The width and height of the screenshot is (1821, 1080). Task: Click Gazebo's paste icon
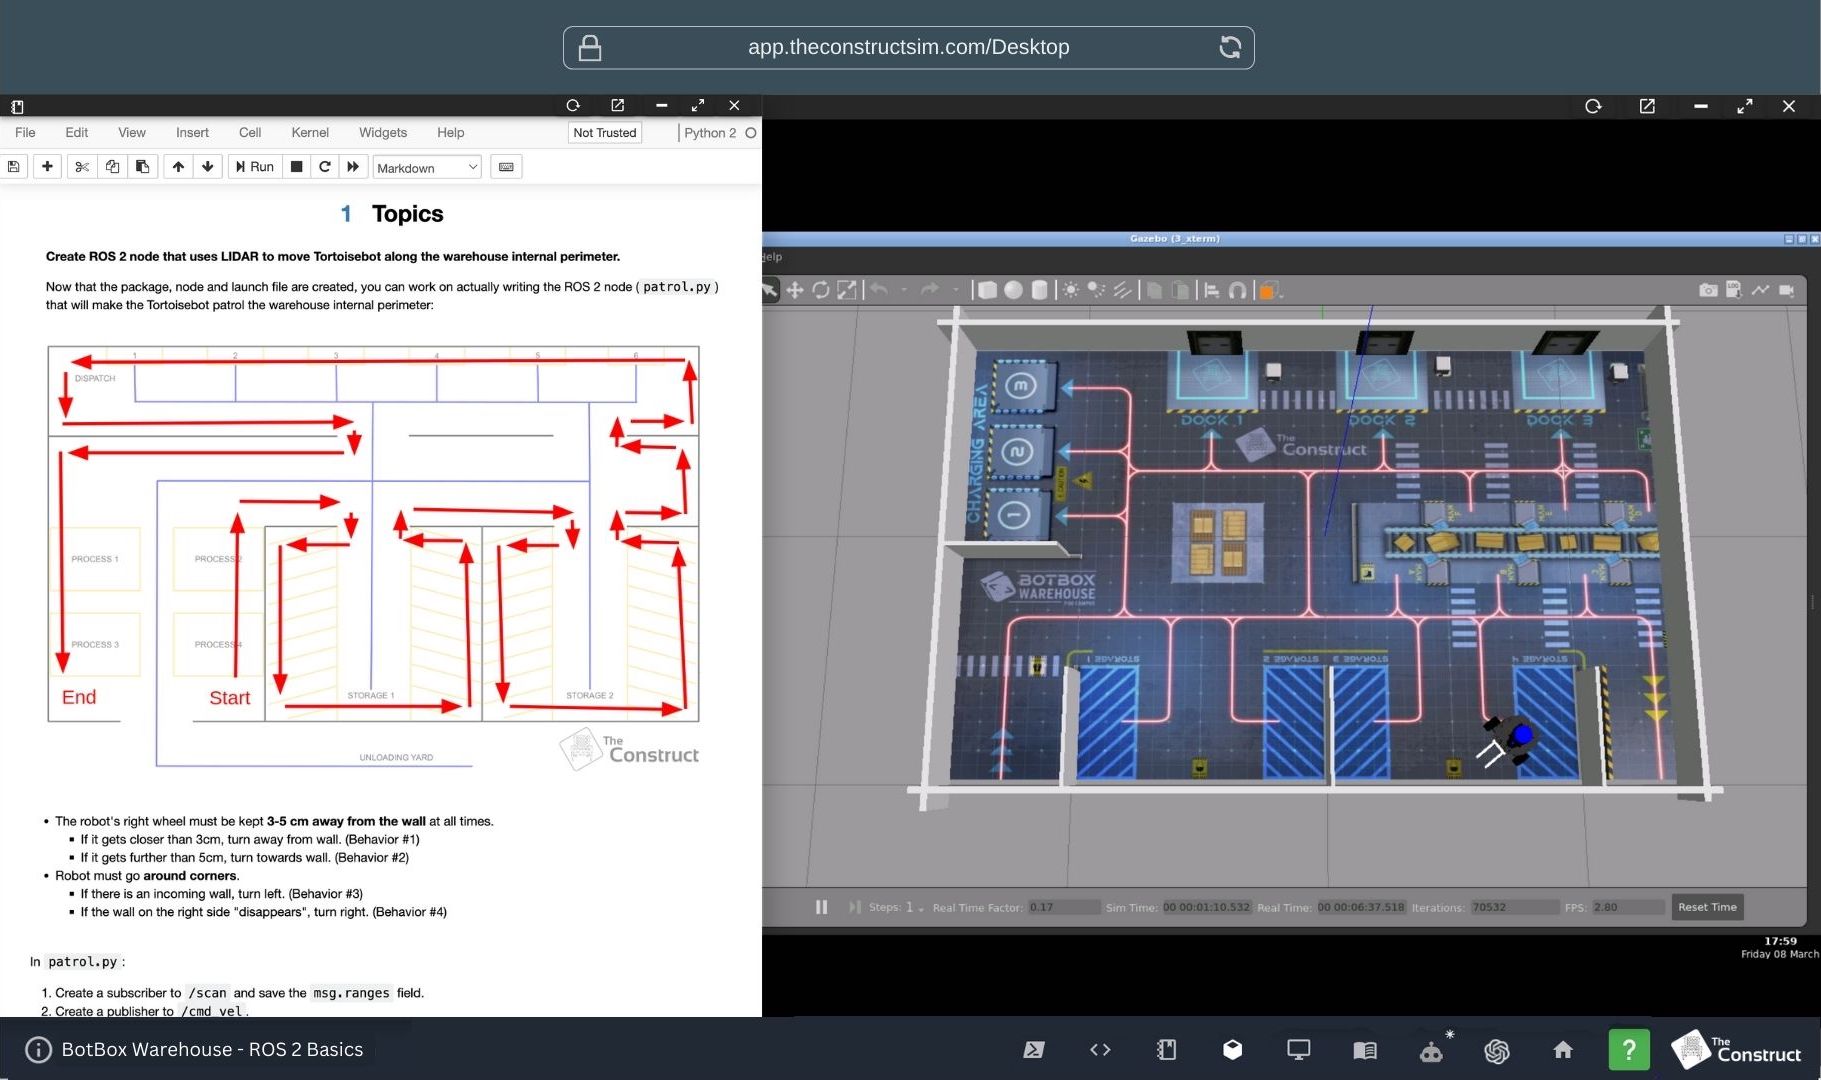(x=1181, y=290)
